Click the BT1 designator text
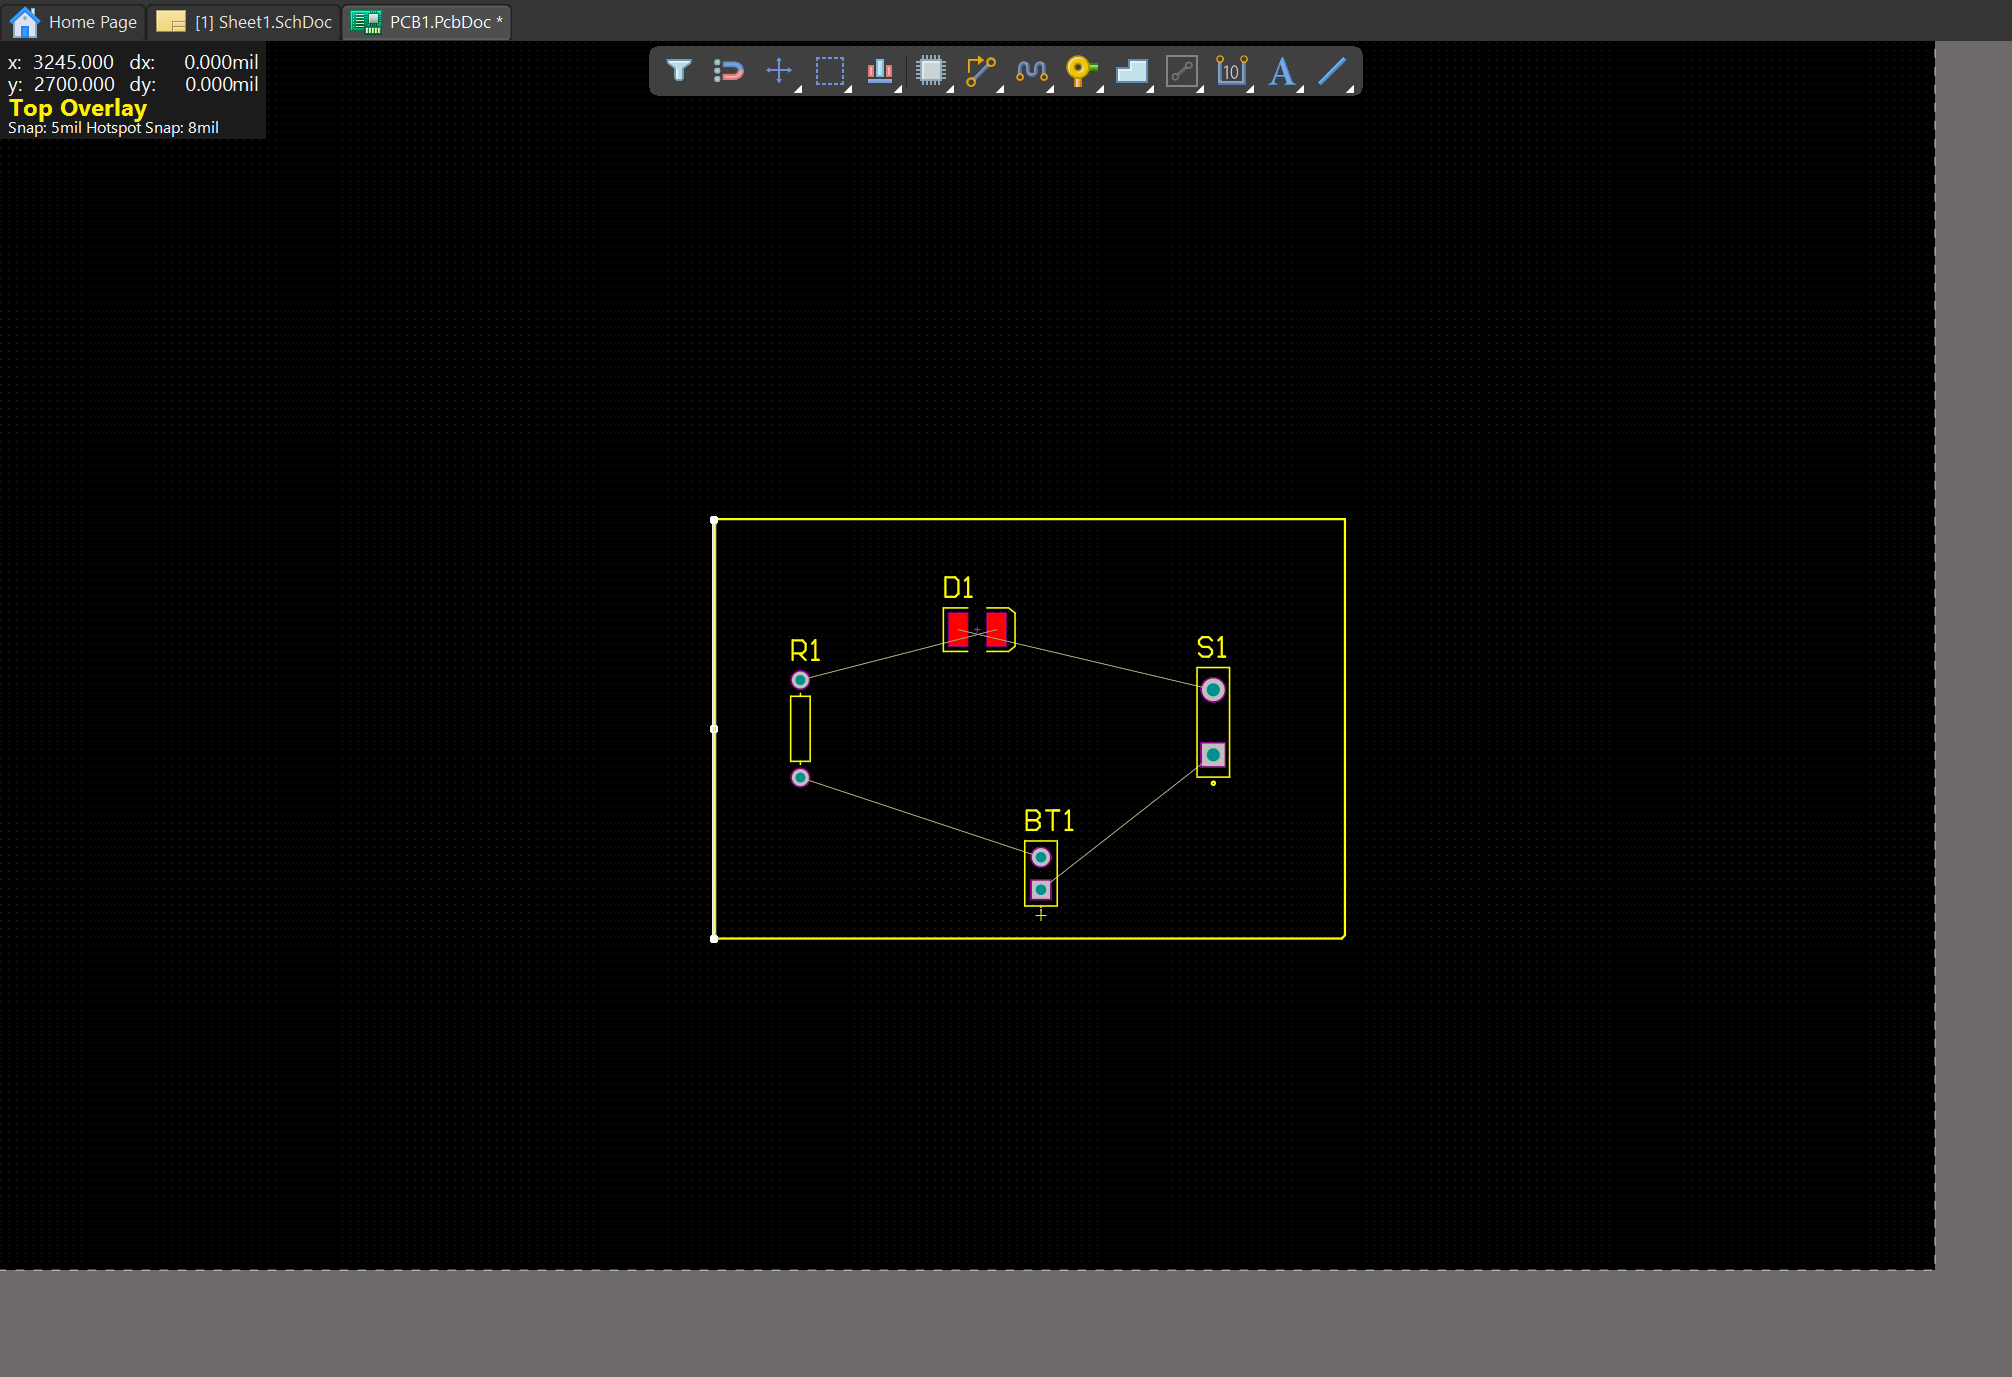Image resolution: width=2012 pixels, height=1377 pixels. 1048,821
